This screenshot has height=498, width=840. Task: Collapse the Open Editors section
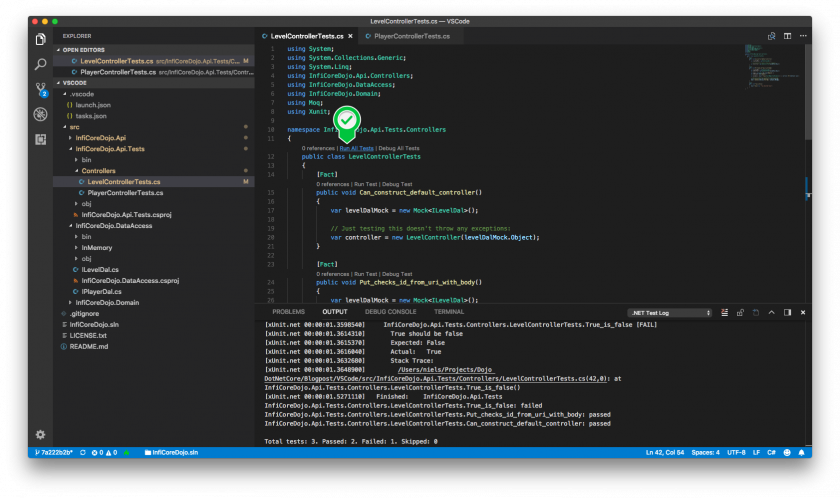[x=153, y=50]
